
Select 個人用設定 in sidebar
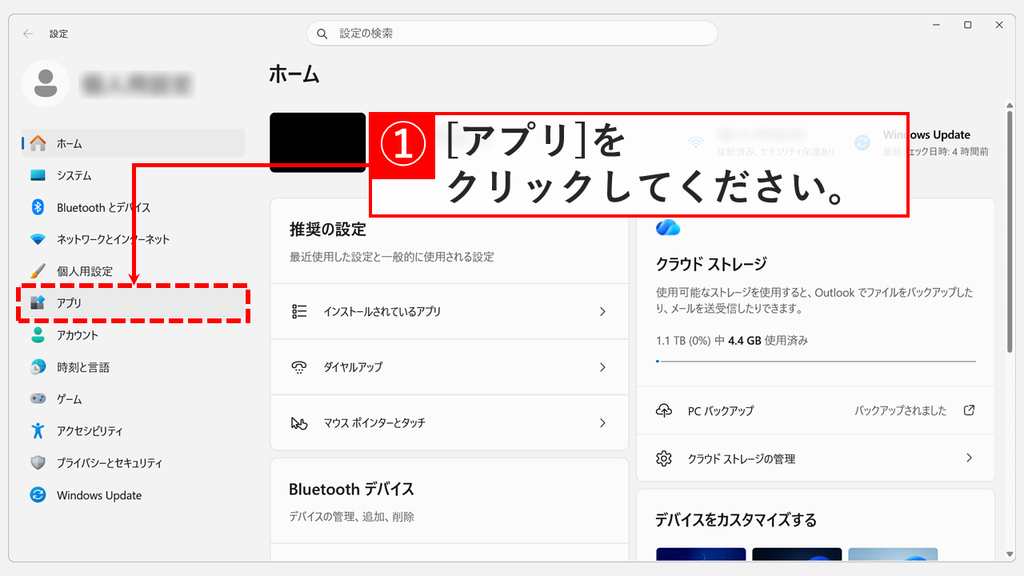point(133,270)
